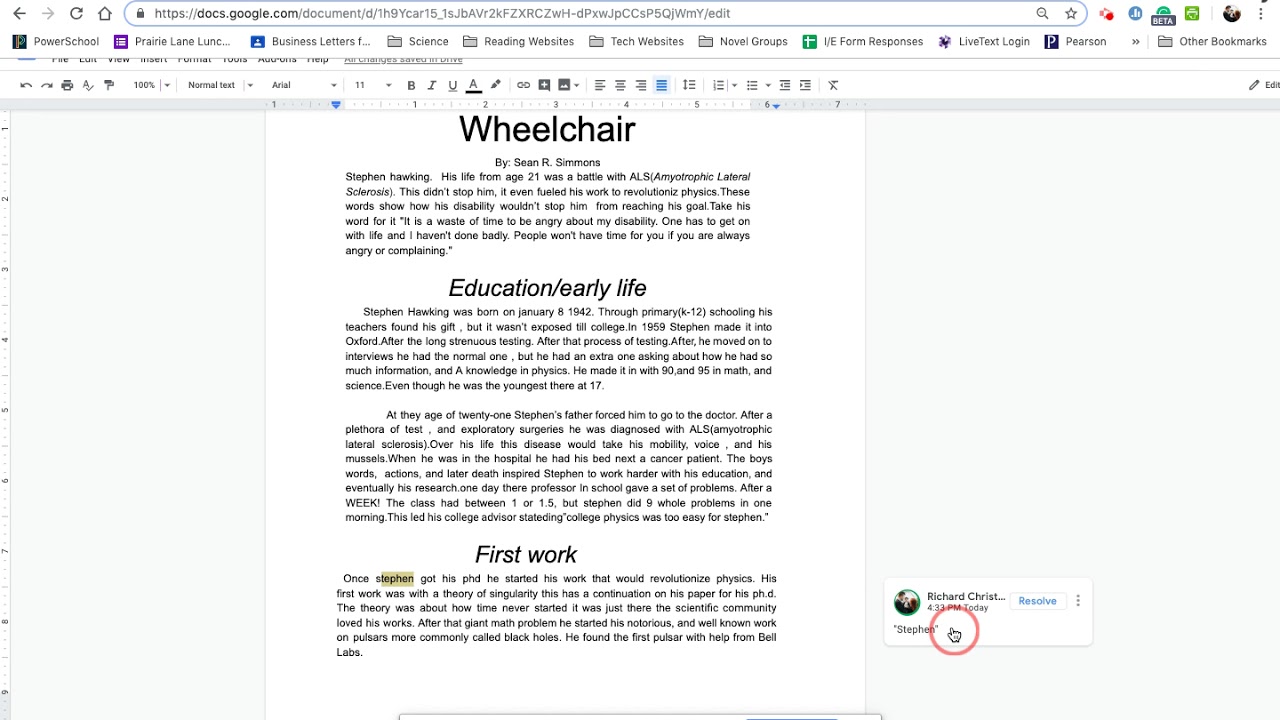Print the document
The image size is (1280, 720).
click(67, 85)
